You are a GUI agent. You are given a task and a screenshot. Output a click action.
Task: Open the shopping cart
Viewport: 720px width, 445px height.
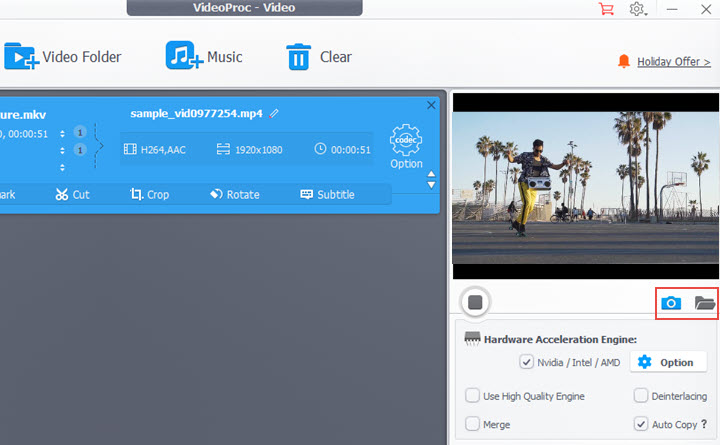point(606,9)
